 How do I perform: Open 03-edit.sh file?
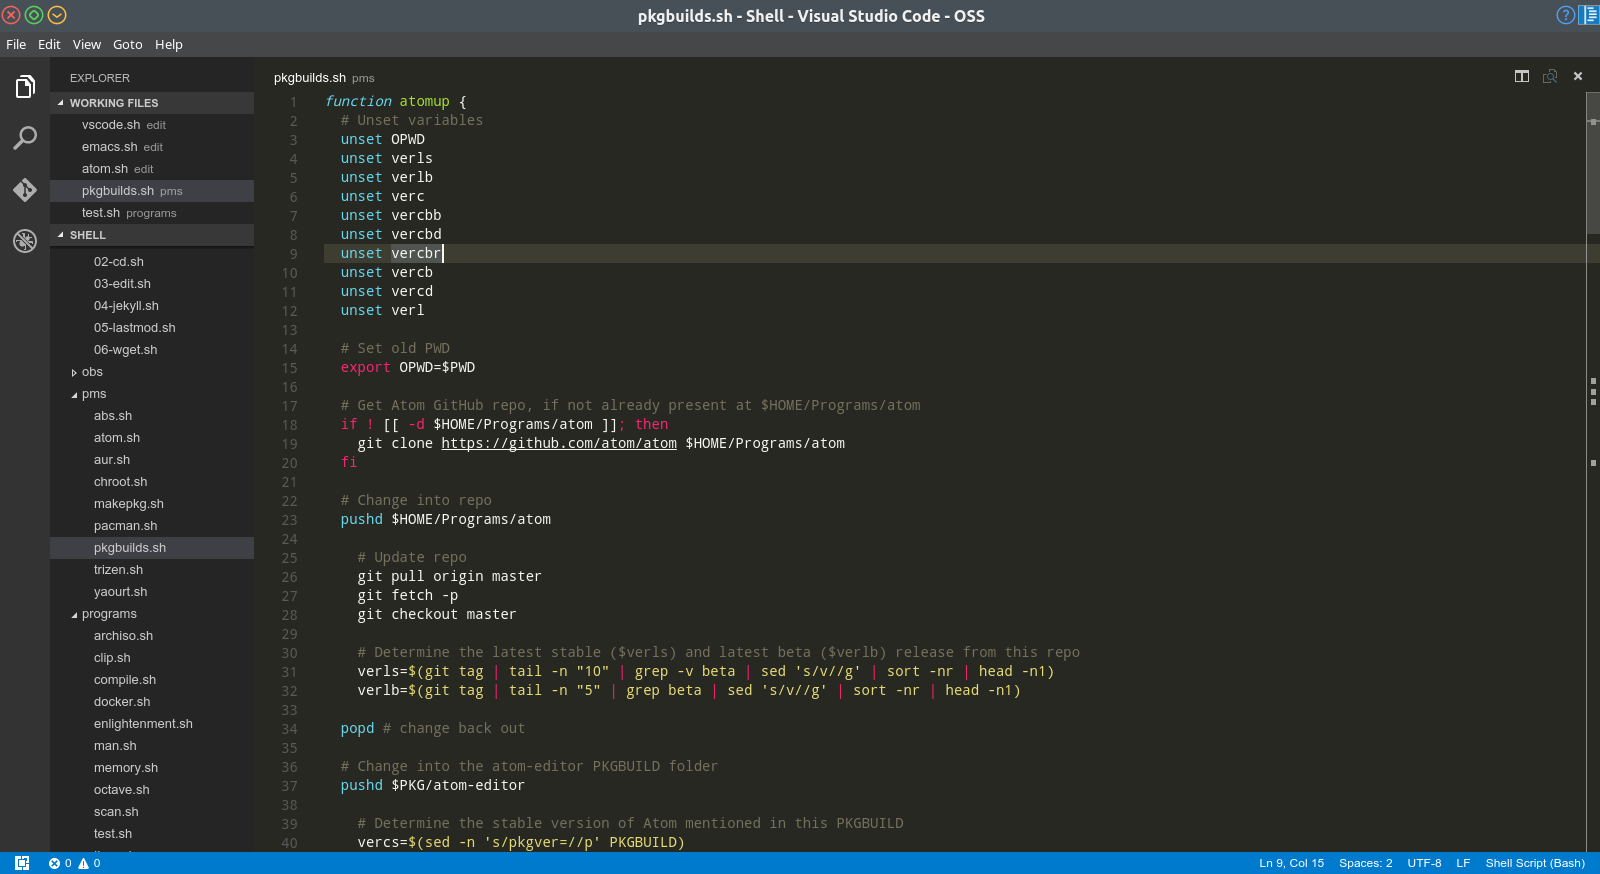click(152, 284)
